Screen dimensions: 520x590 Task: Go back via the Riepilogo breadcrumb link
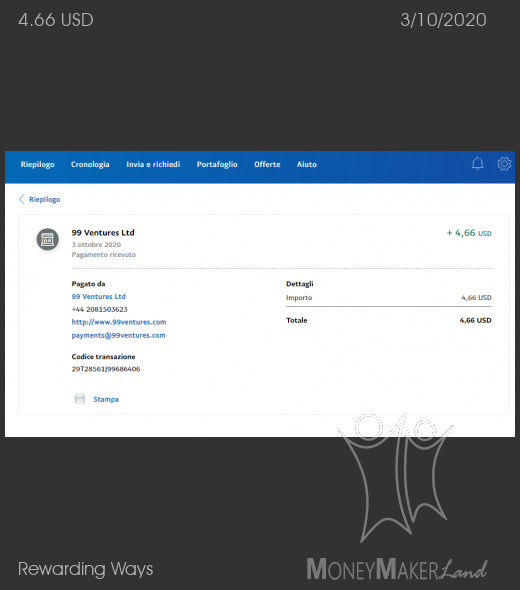[44, 199]
